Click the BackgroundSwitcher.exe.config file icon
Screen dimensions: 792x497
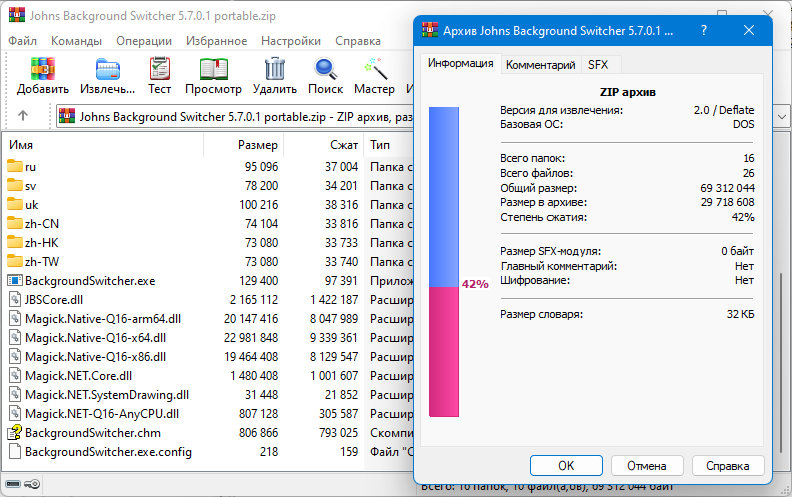15,452
